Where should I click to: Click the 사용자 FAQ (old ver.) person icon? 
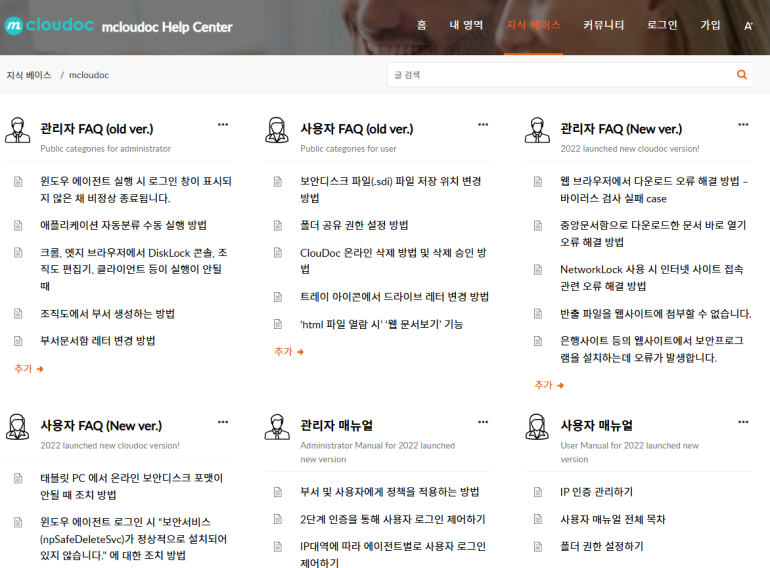coord(277,130)
